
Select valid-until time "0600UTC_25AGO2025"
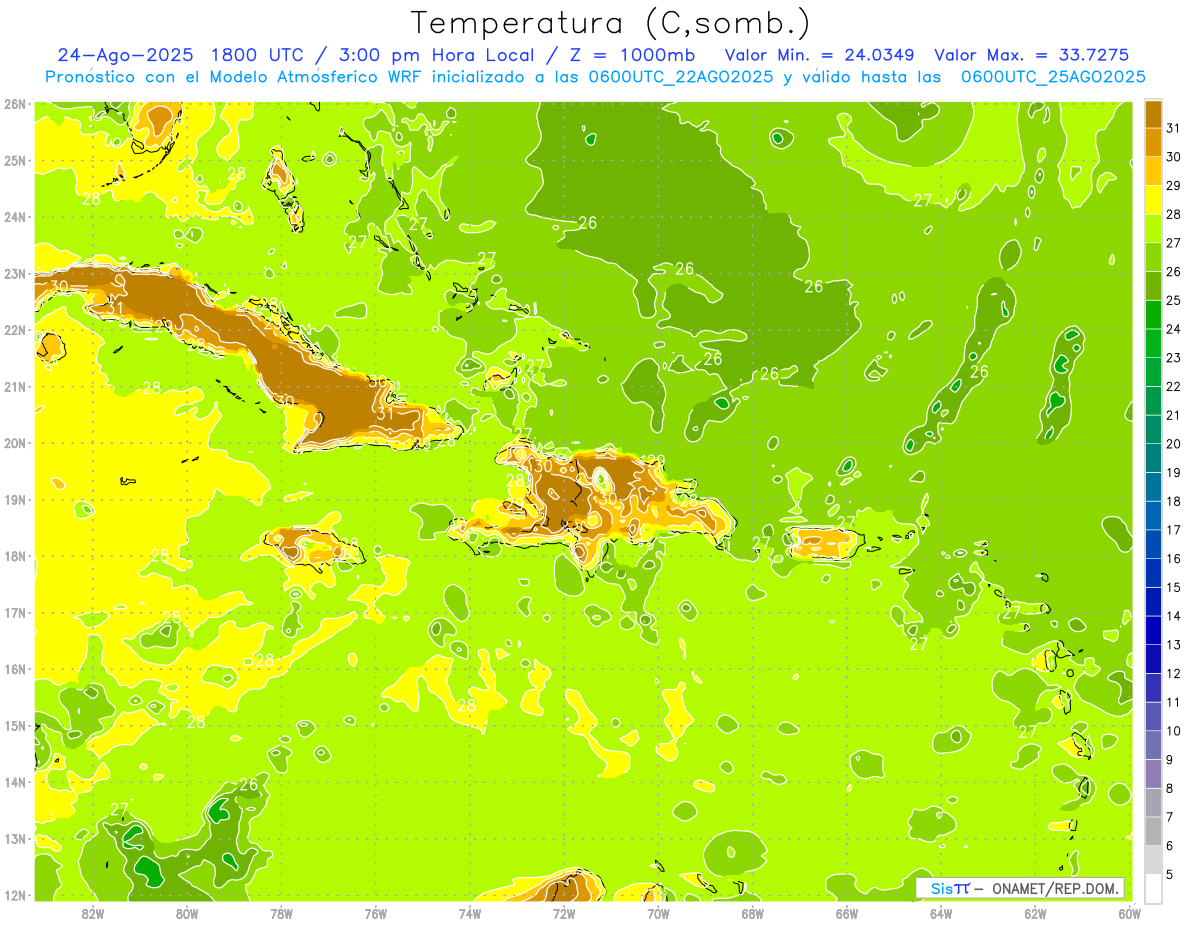[1053, 77]
